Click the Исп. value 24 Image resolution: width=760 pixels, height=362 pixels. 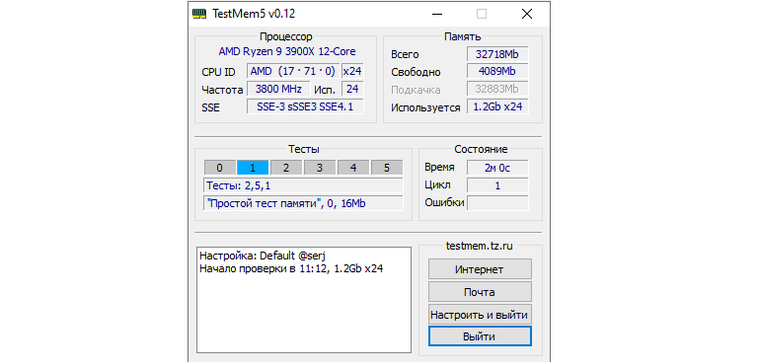click(x=352, y=89)
